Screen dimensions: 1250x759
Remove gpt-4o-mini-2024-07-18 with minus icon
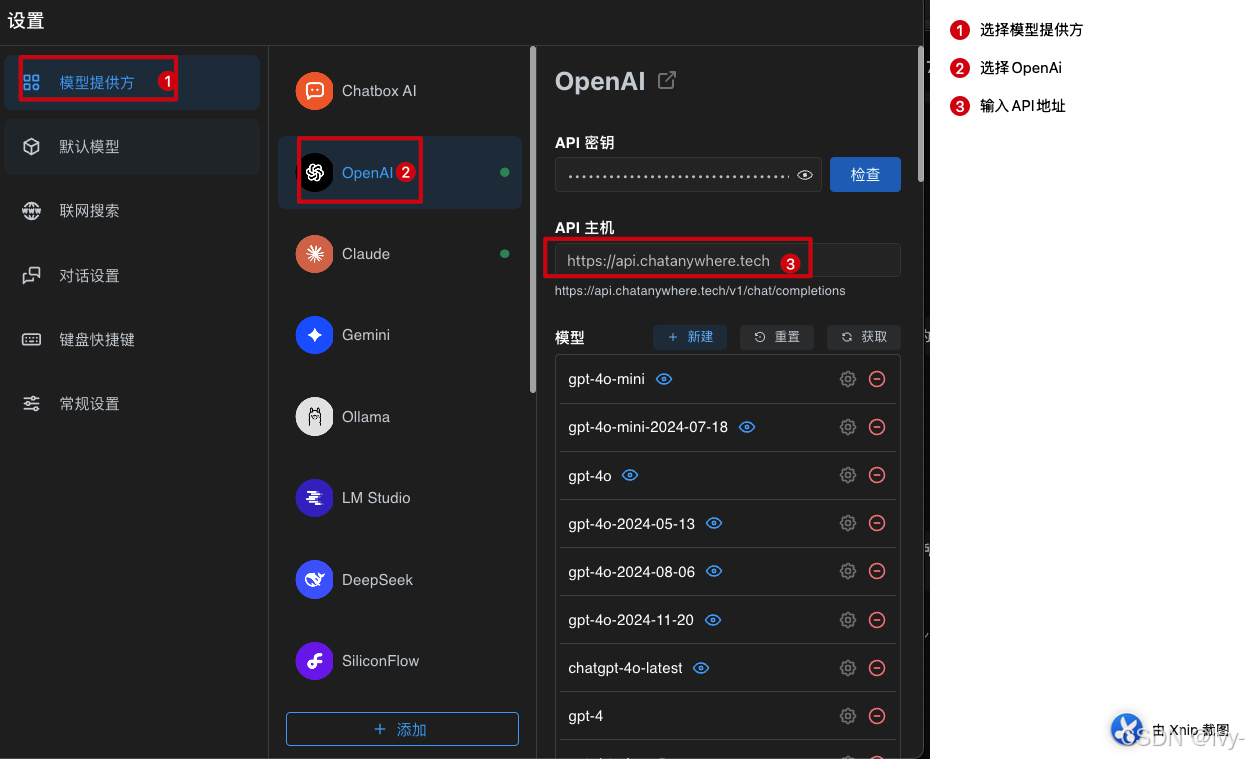(877, 427)
